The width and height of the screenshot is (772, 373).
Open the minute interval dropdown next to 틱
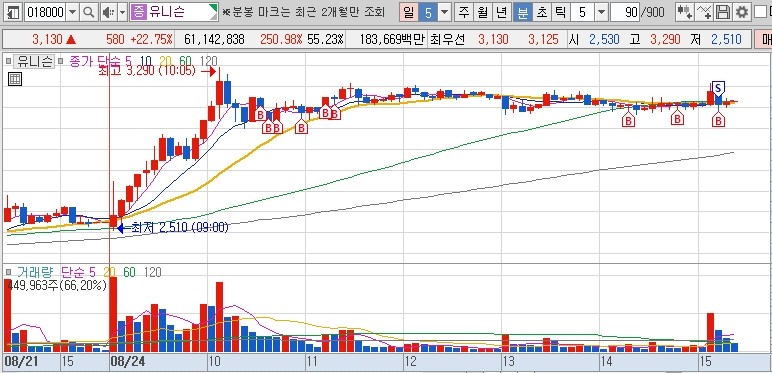(601, 13)
